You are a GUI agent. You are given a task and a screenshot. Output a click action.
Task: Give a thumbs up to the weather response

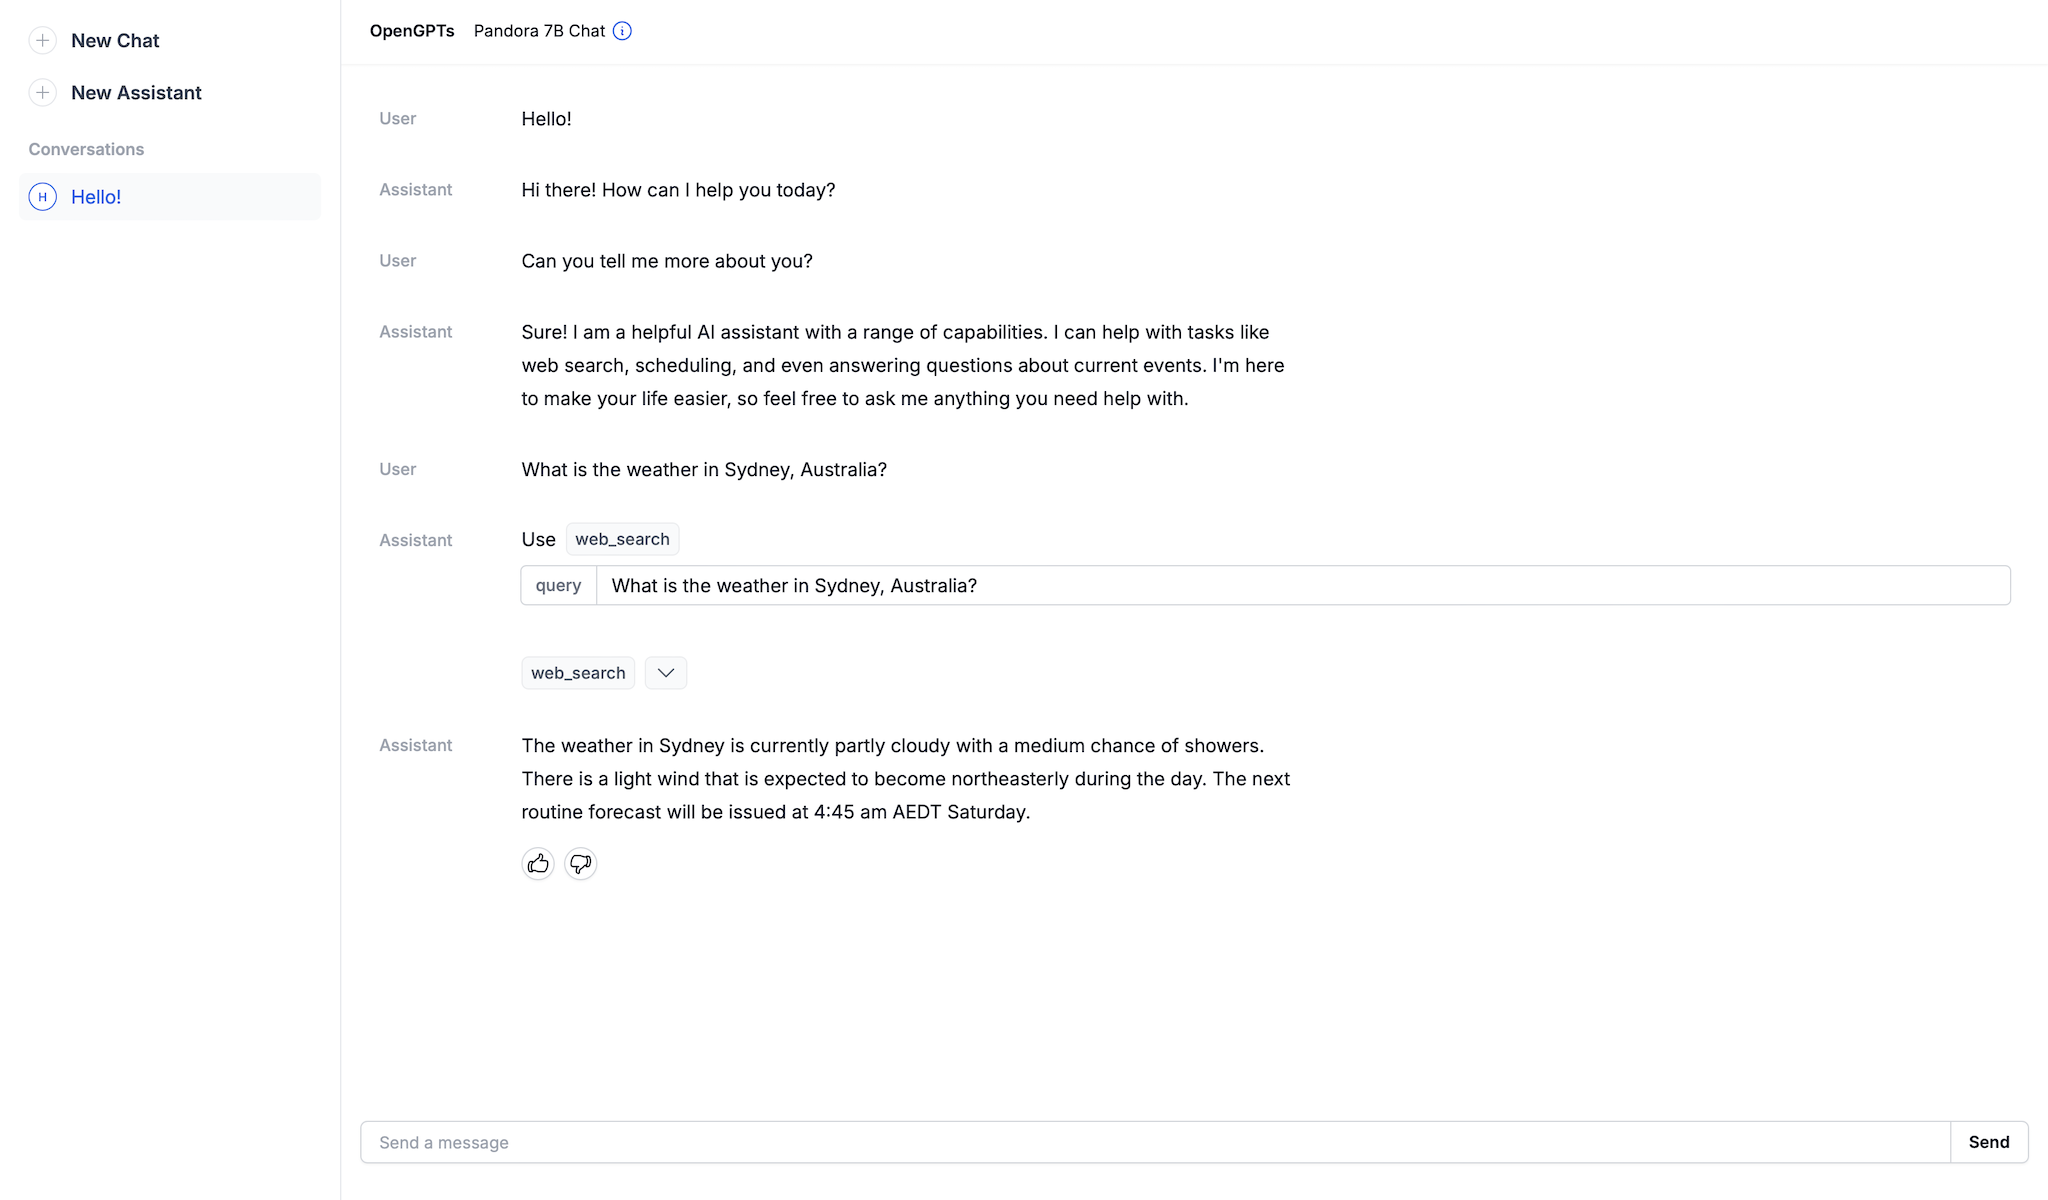pyautogui.click(x=538, y=863)
